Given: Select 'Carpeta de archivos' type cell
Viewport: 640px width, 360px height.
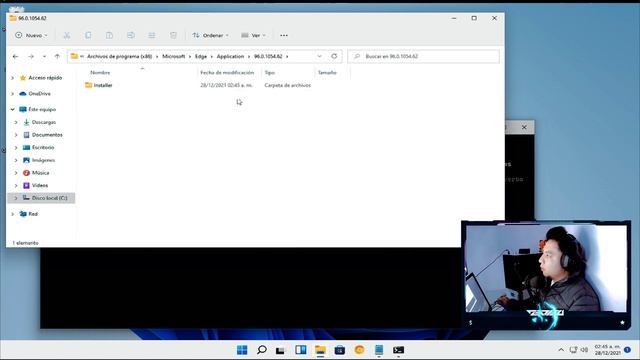Looking at the screenshot, I should (287, 85).
